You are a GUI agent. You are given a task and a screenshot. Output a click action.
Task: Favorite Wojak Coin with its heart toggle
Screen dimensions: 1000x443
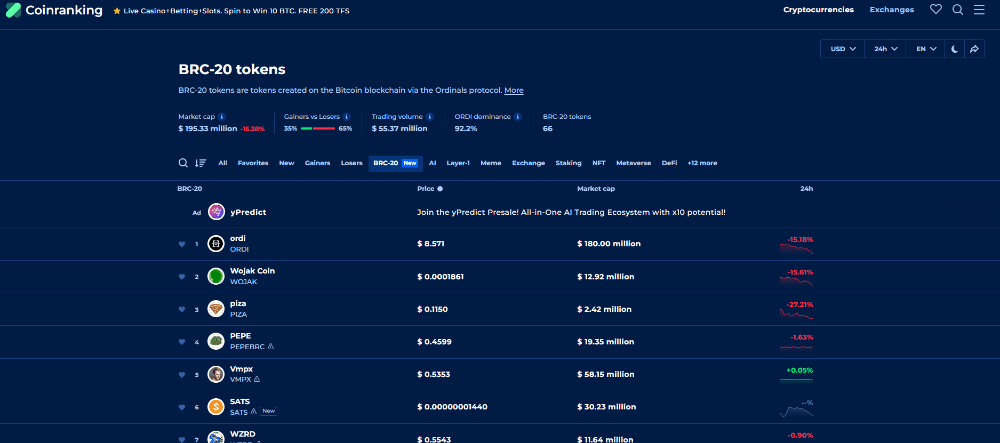coord(182,277)
